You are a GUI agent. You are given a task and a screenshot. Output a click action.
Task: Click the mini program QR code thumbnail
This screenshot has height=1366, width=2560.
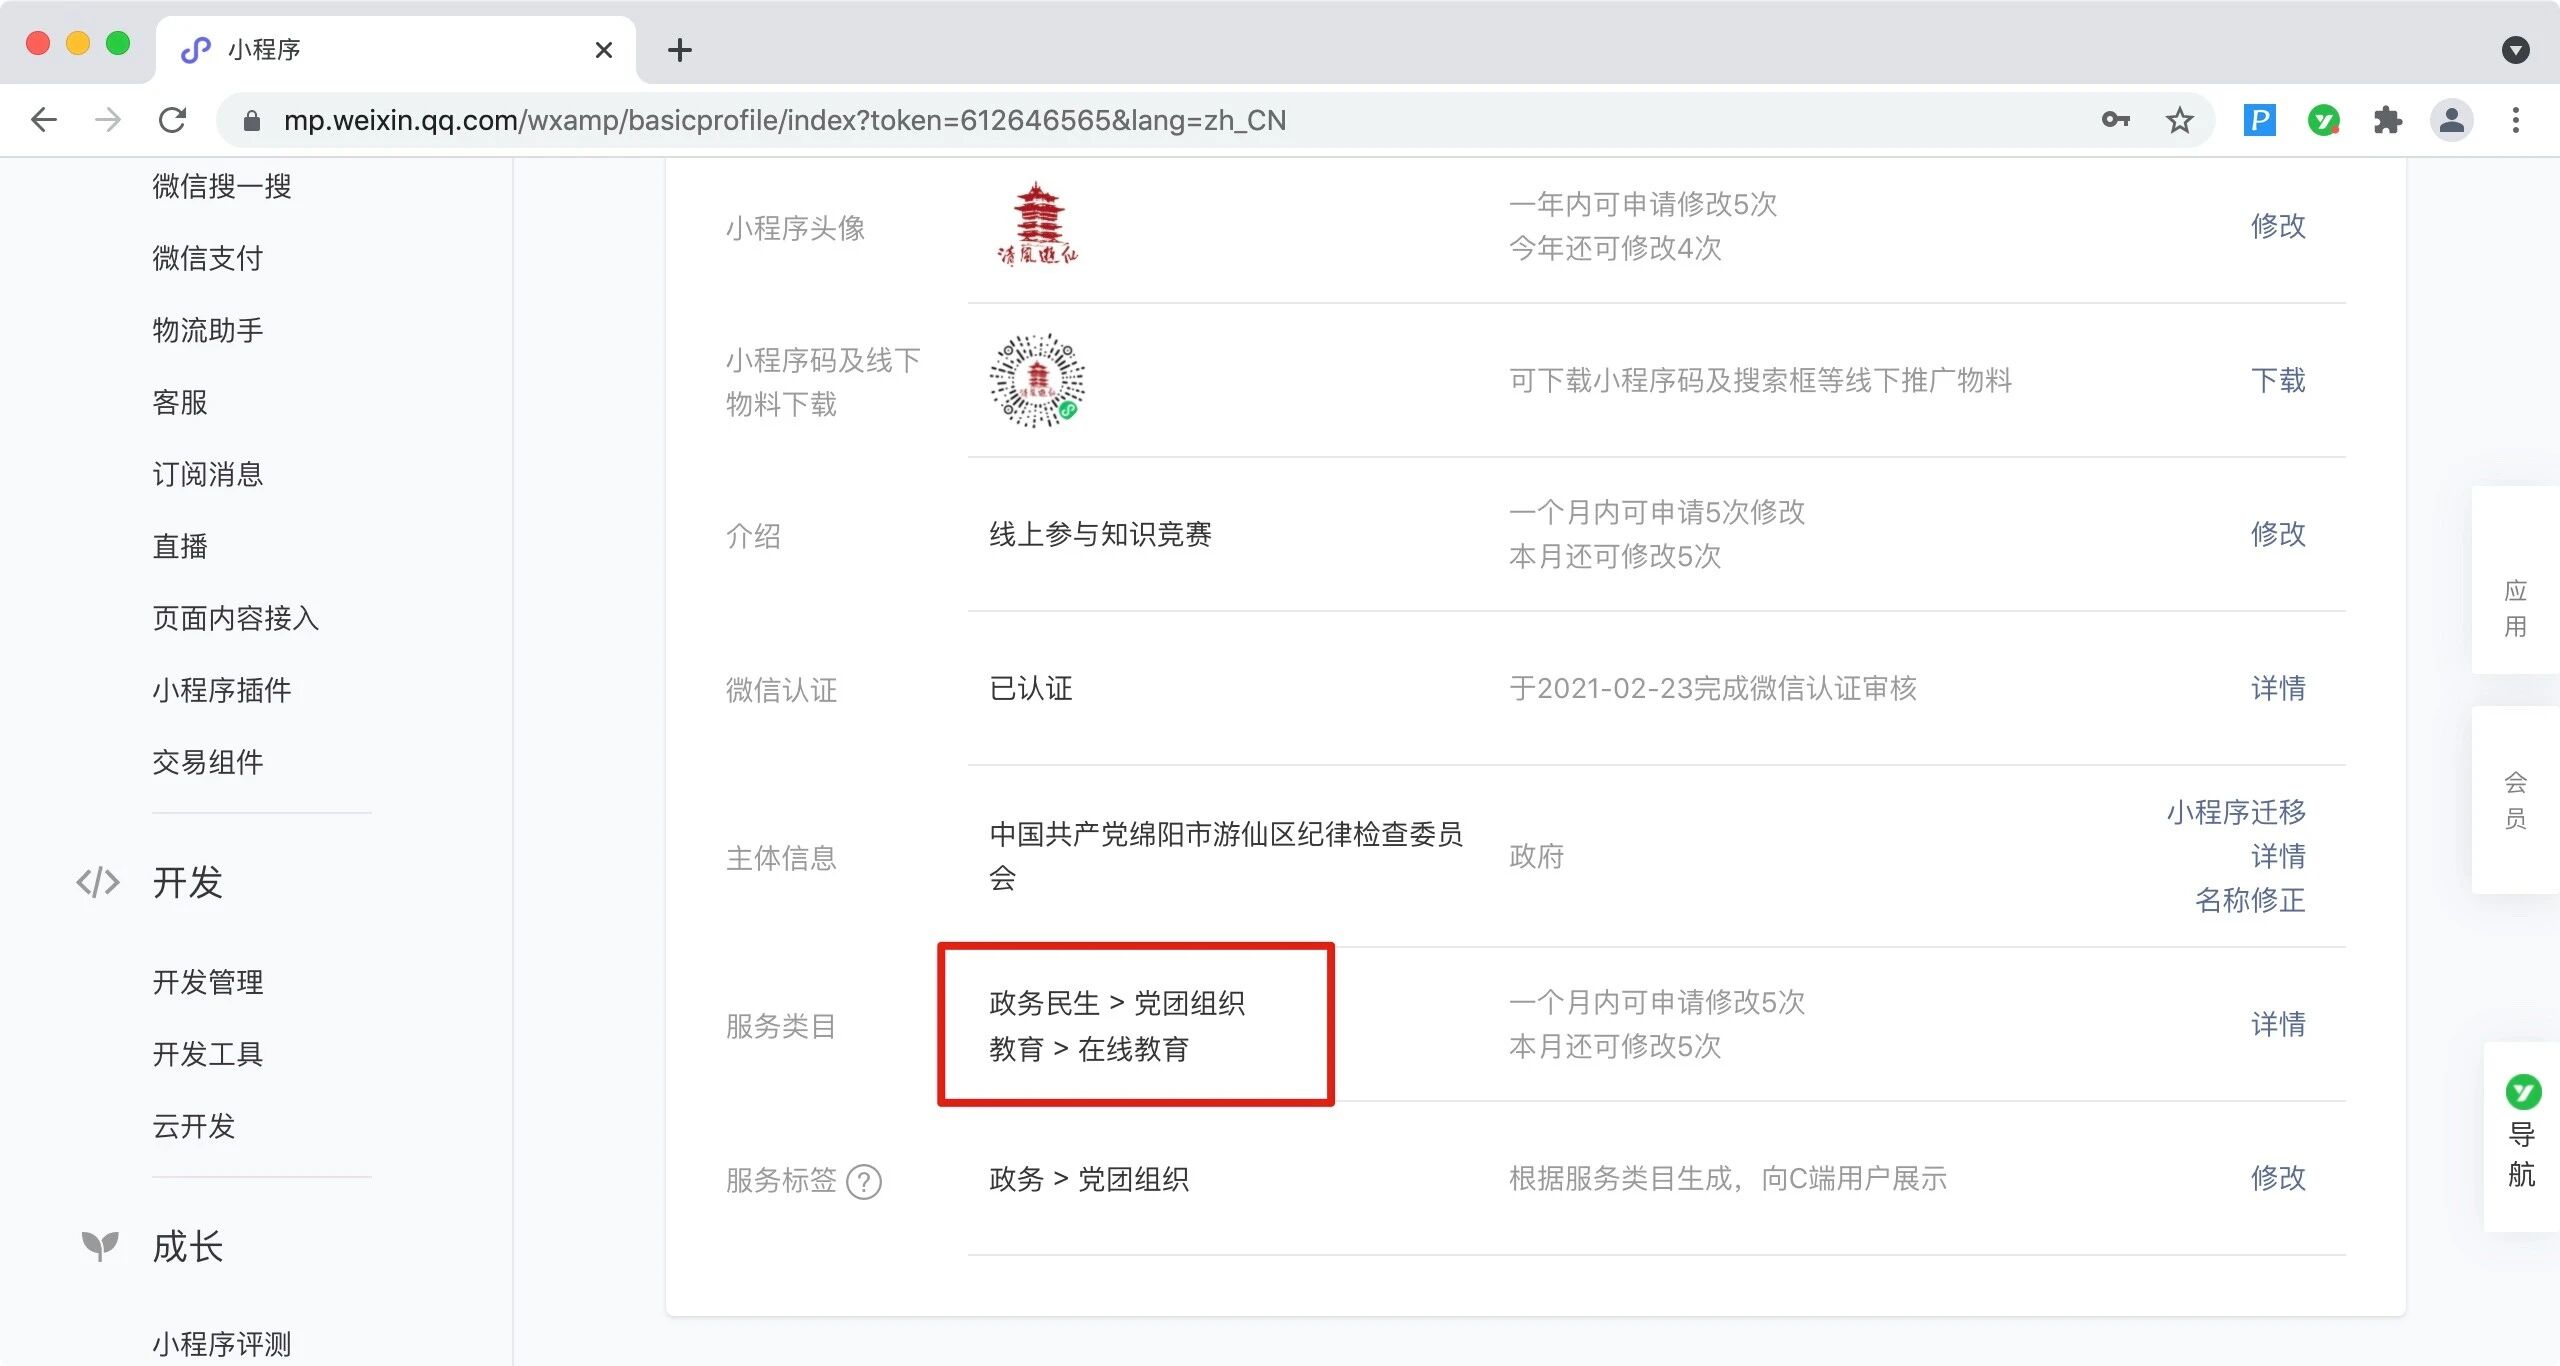[x=1037, y=381]
